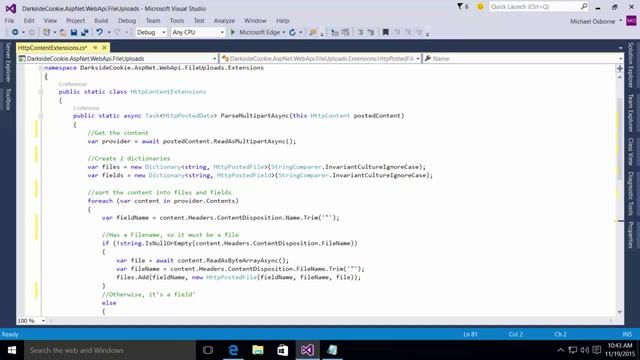Open the Build menu

point(101,20)
